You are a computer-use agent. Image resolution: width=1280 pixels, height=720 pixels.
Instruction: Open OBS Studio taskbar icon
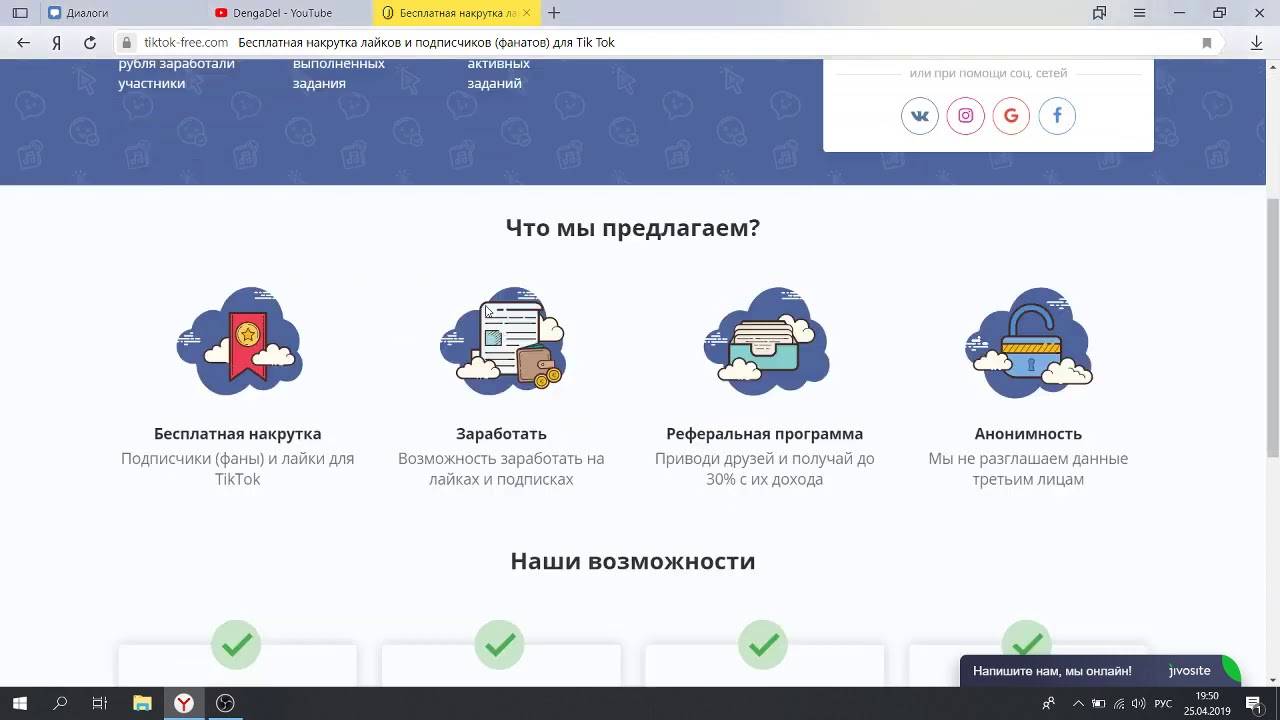(x=226, y=703)
